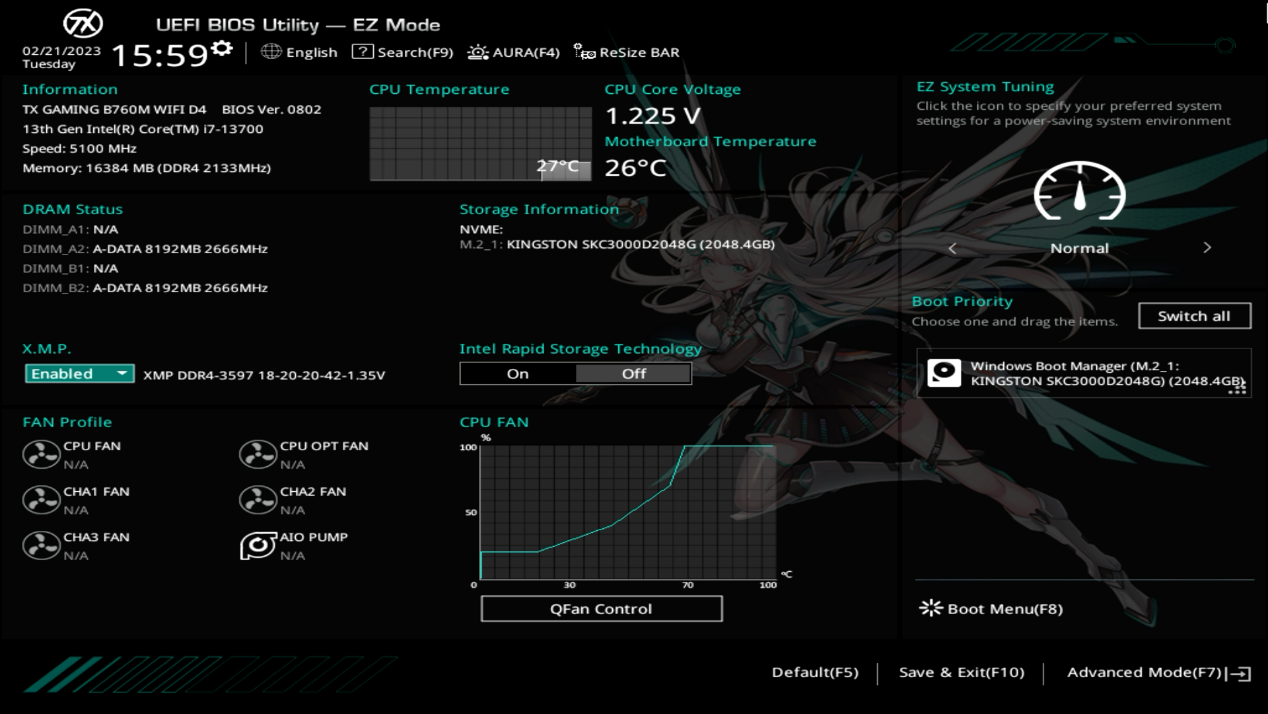Click the EZ System Tuning gauge icon
Image resolution: width=1268 pixels, height=714 pixels.
click(x=1079, y=192)
